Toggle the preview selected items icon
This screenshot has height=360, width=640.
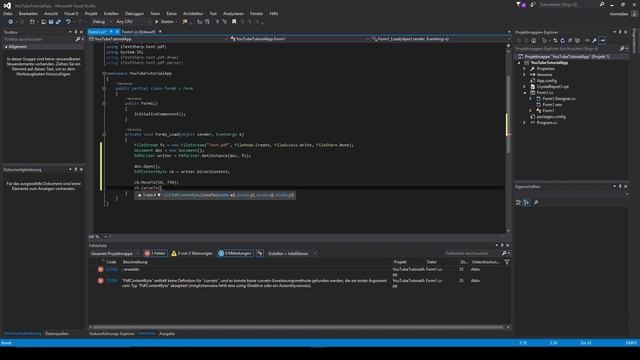click(602, 40)
